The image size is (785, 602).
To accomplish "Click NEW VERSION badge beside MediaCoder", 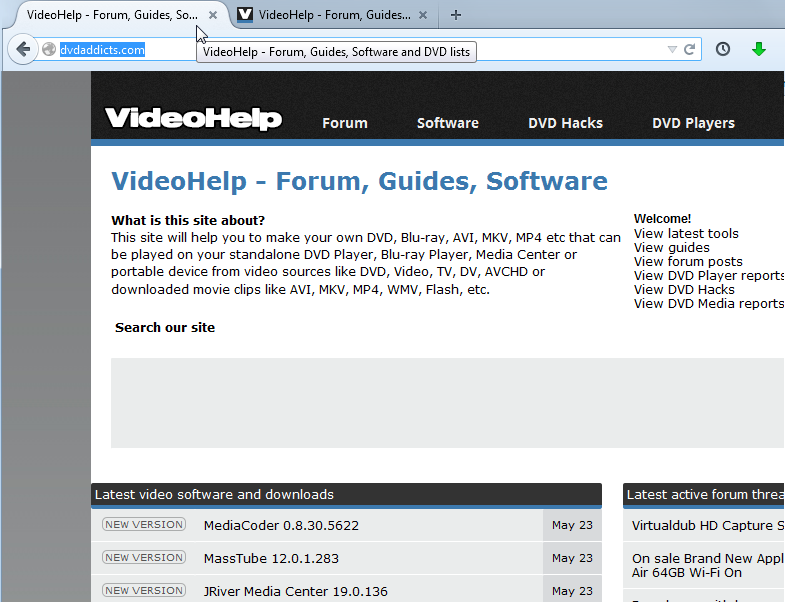I will click(144, 524).
